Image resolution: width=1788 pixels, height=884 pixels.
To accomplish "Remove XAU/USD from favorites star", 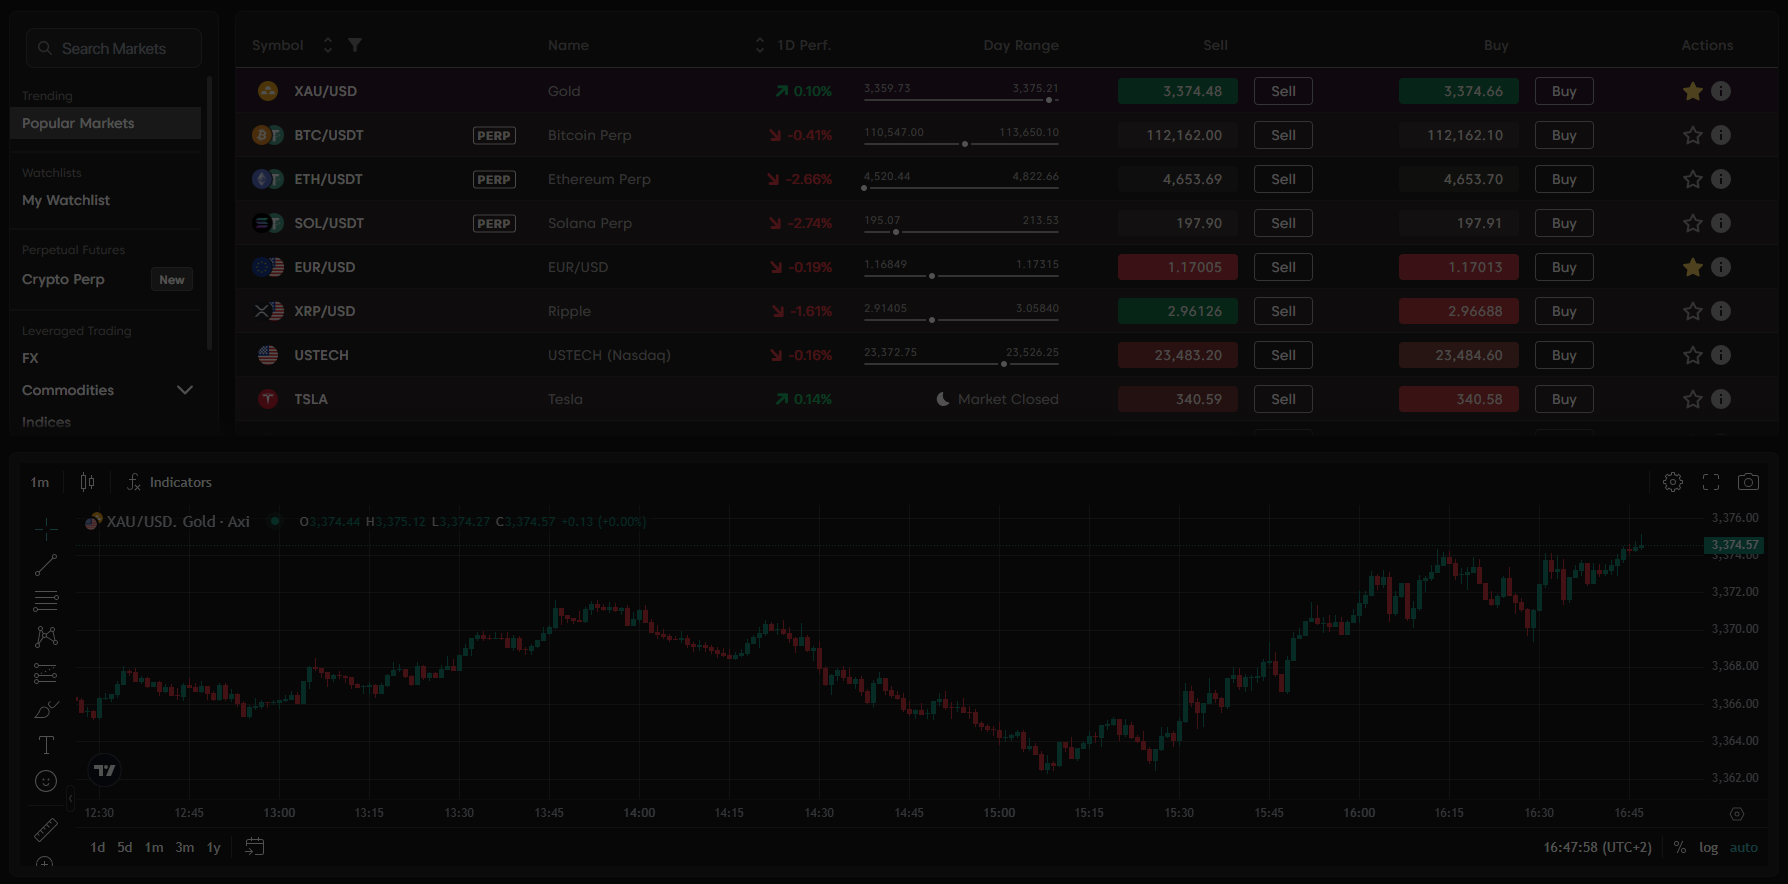I will pos(1692,91).
